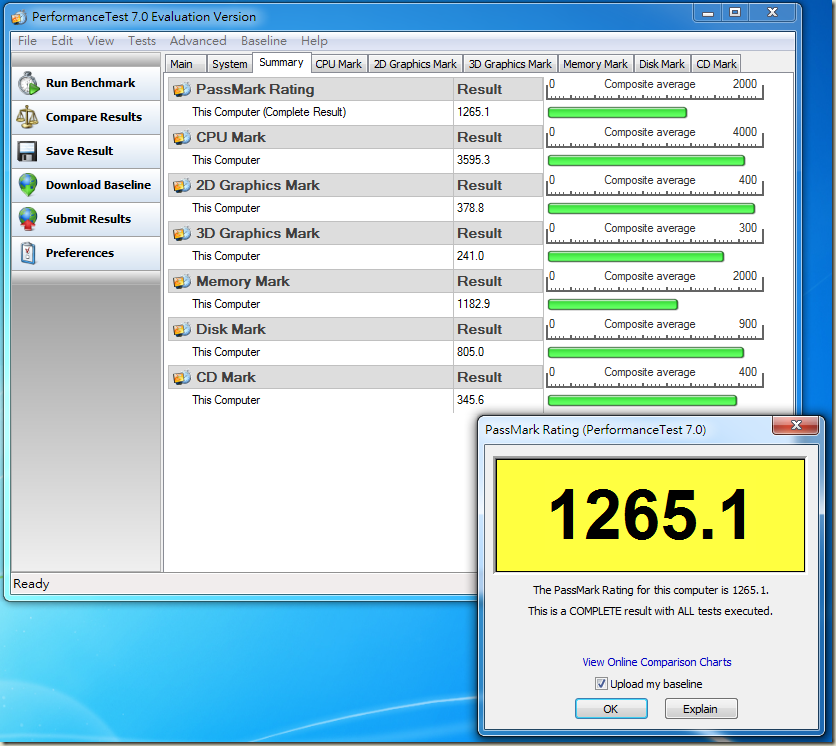Switch to the Main tab
836x746 pixels.
pyautogui.click(x=186, y=64)
